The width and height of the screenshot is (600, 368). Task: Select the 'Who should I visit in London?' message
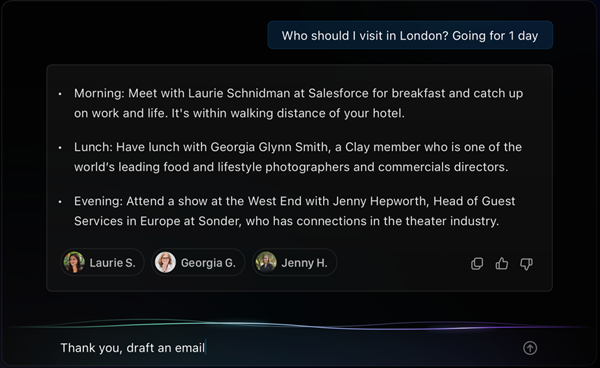click(410, 35)
